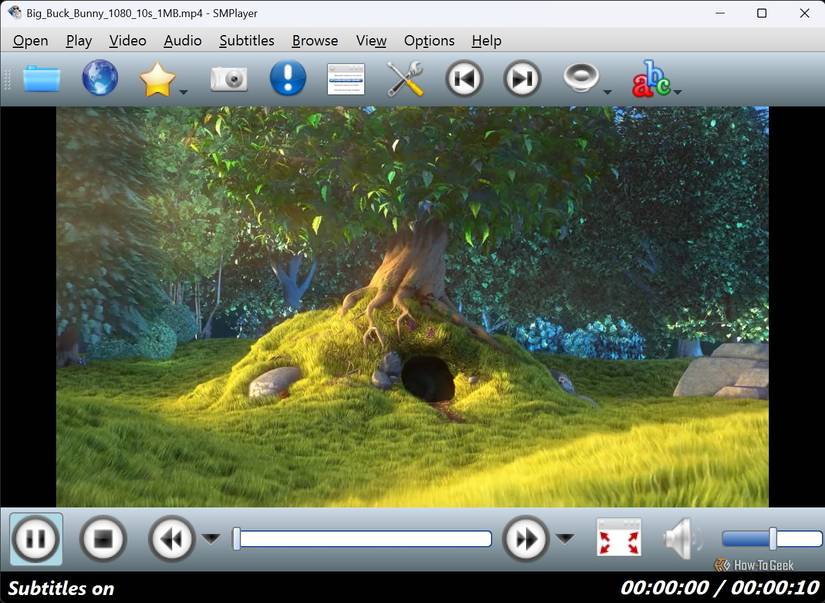Click the SMPlayer title bar app icon
This screenshot has height=603, width=825.
pyautogui.click(x=14, y=13)
